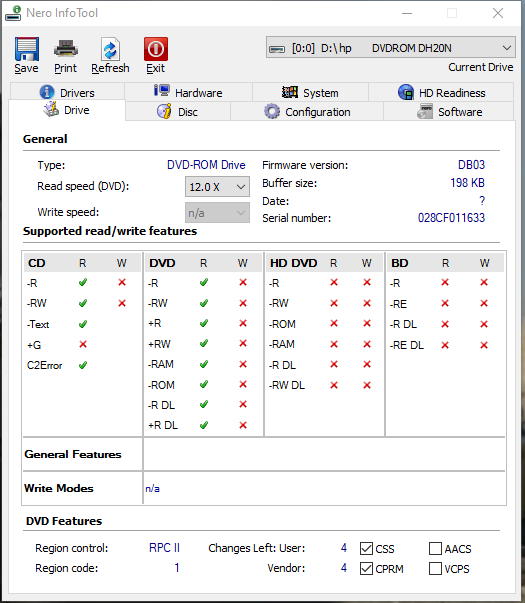
Task: Switch to the Configuration tab
Action: pyautogui.click(x=307, y=112)
